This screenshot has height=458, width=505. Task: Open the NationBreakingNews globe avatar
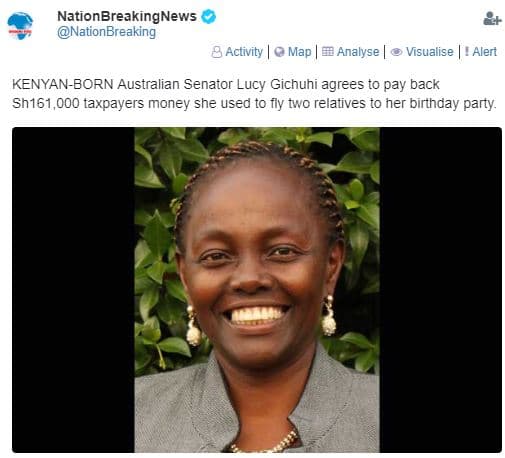pos(20,26)
